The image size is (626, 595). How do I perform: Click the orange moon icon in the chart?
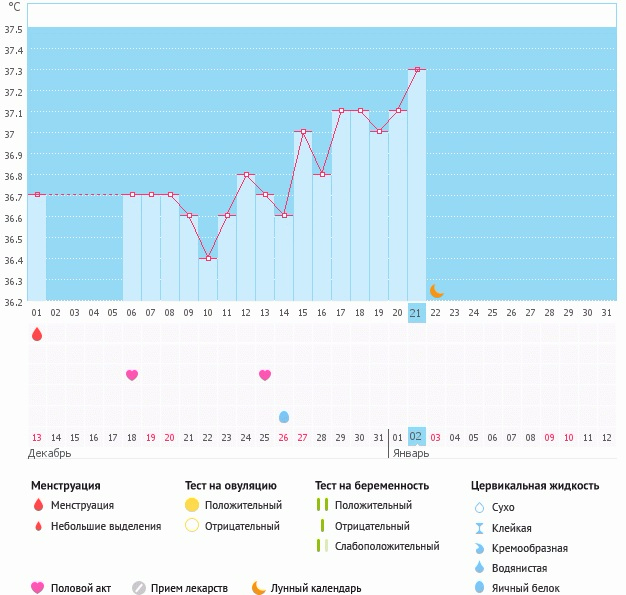pos(437,291)
